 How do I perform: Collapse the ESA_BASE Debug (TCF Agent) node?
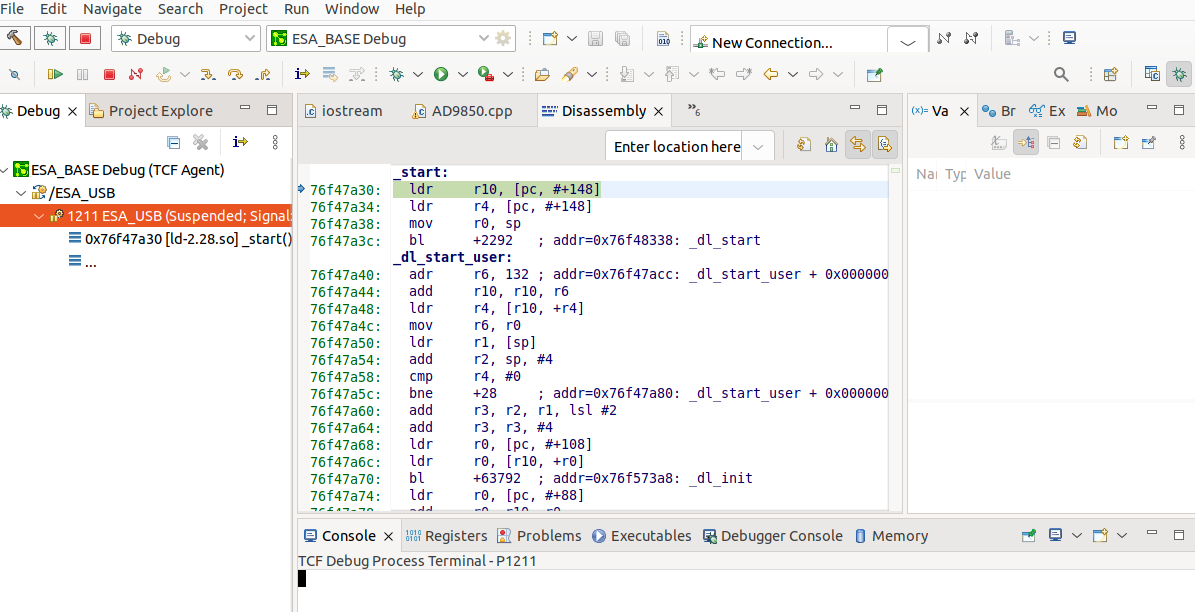tap(5, 169)
